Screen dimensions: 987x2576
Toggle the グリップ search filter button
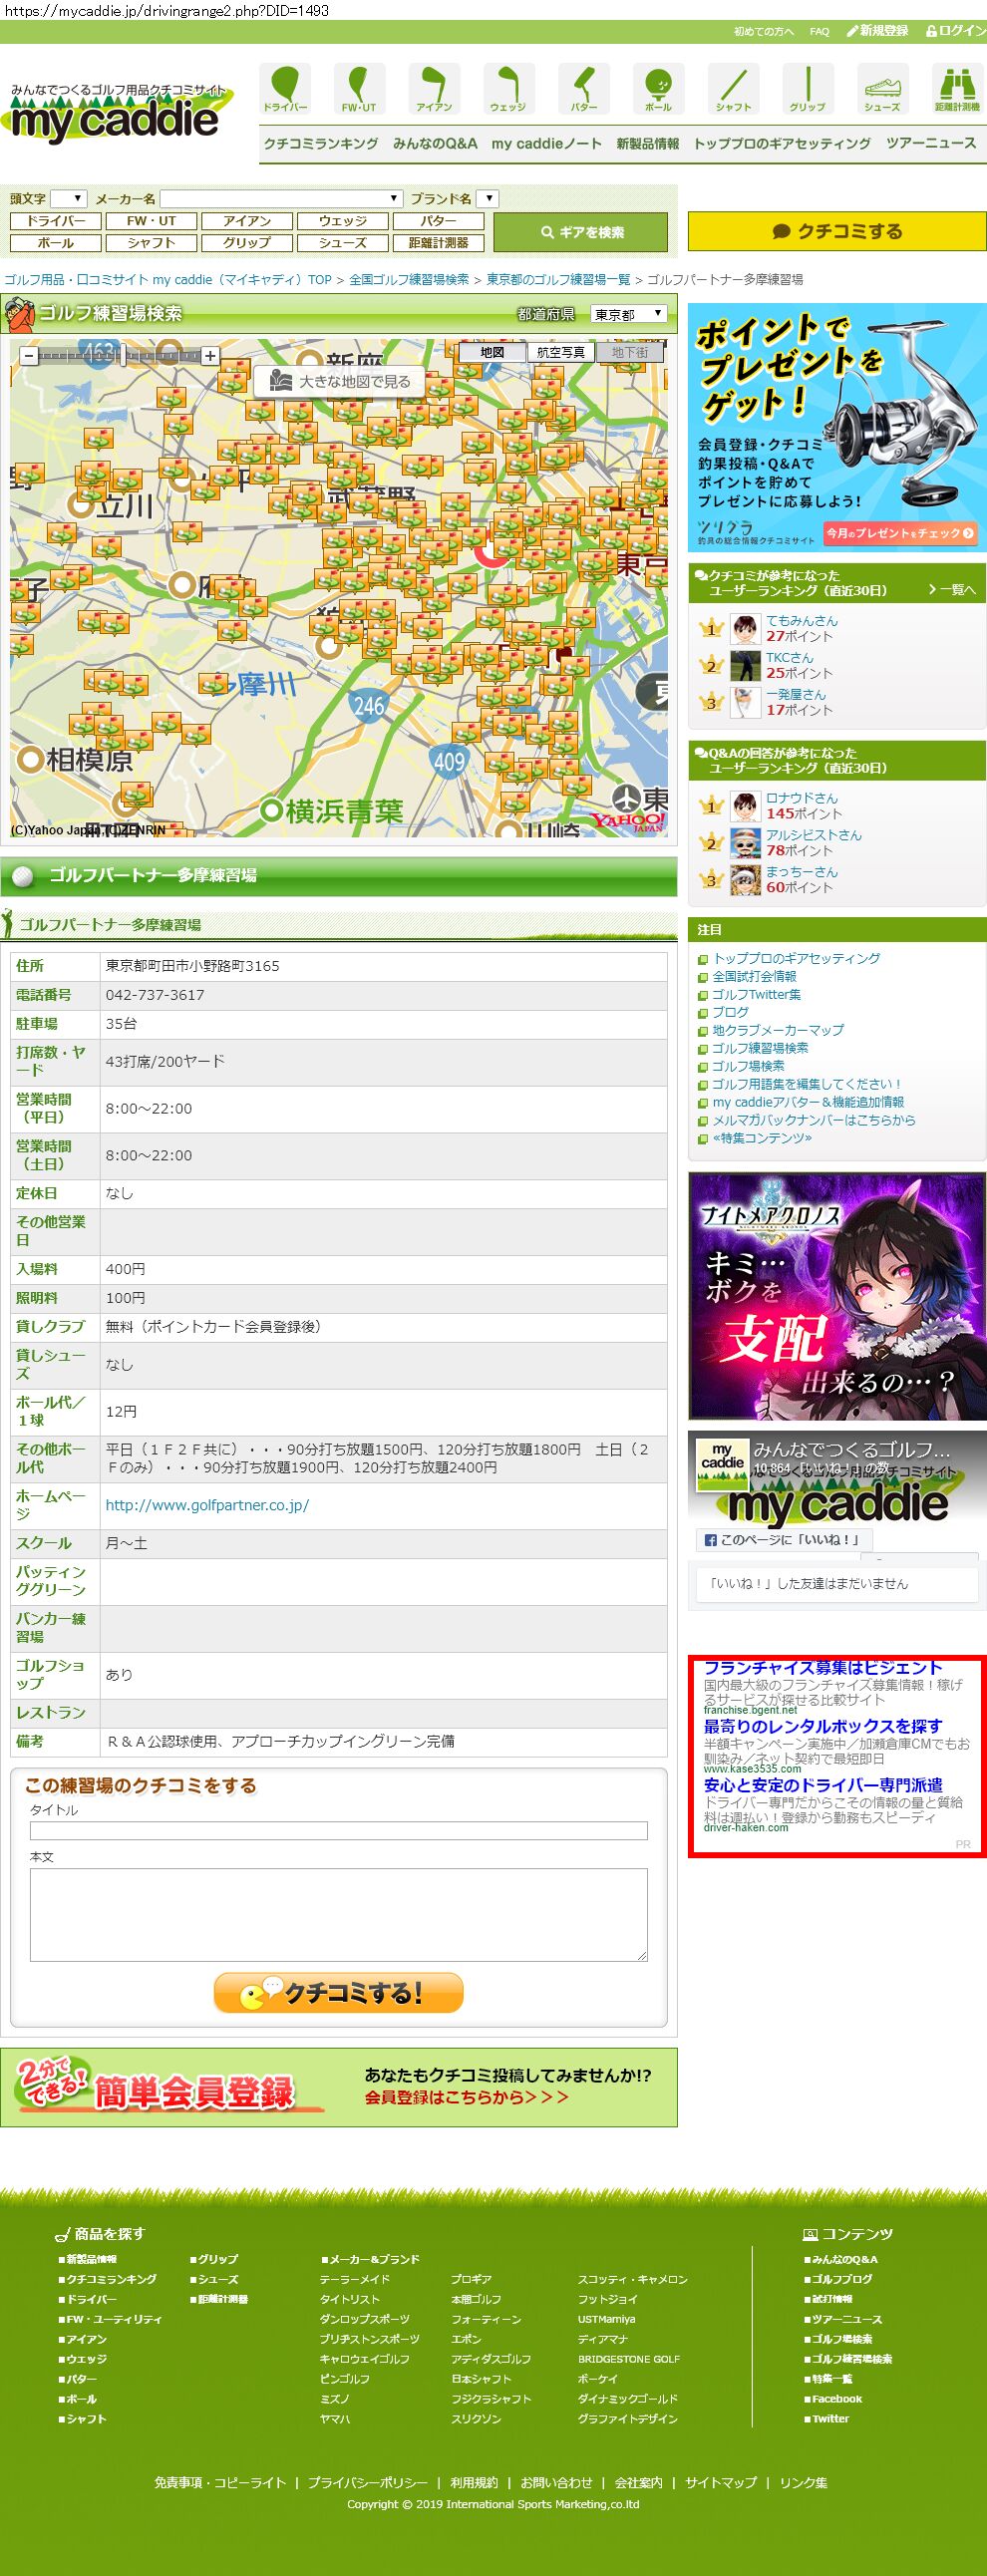point(247,243)
